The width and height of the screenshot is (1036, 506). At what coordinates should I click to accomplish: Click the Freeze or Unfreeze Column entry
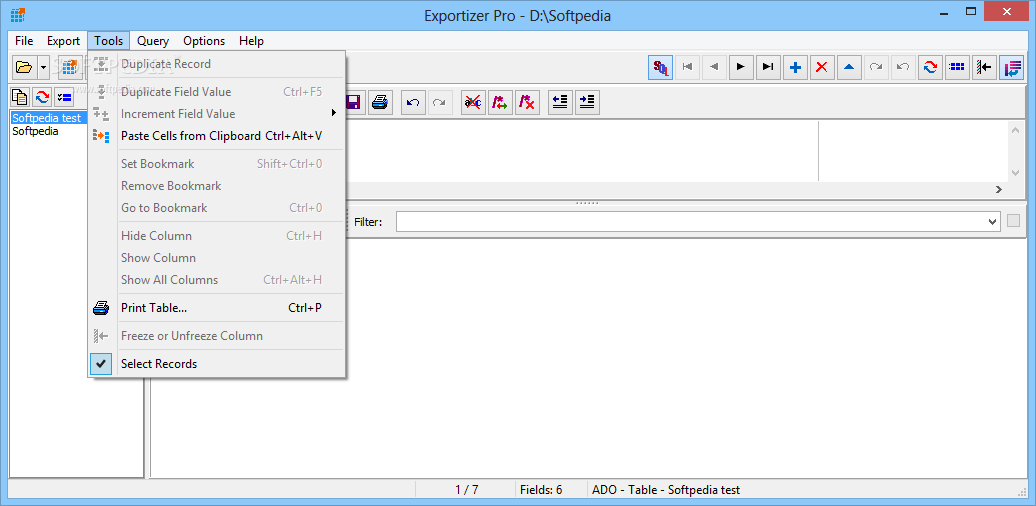click(217, 336)
